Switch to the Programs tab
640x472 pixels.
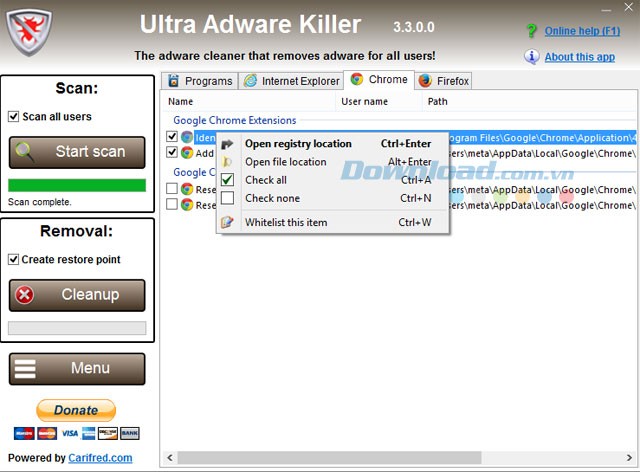click(x=200, y=81)
